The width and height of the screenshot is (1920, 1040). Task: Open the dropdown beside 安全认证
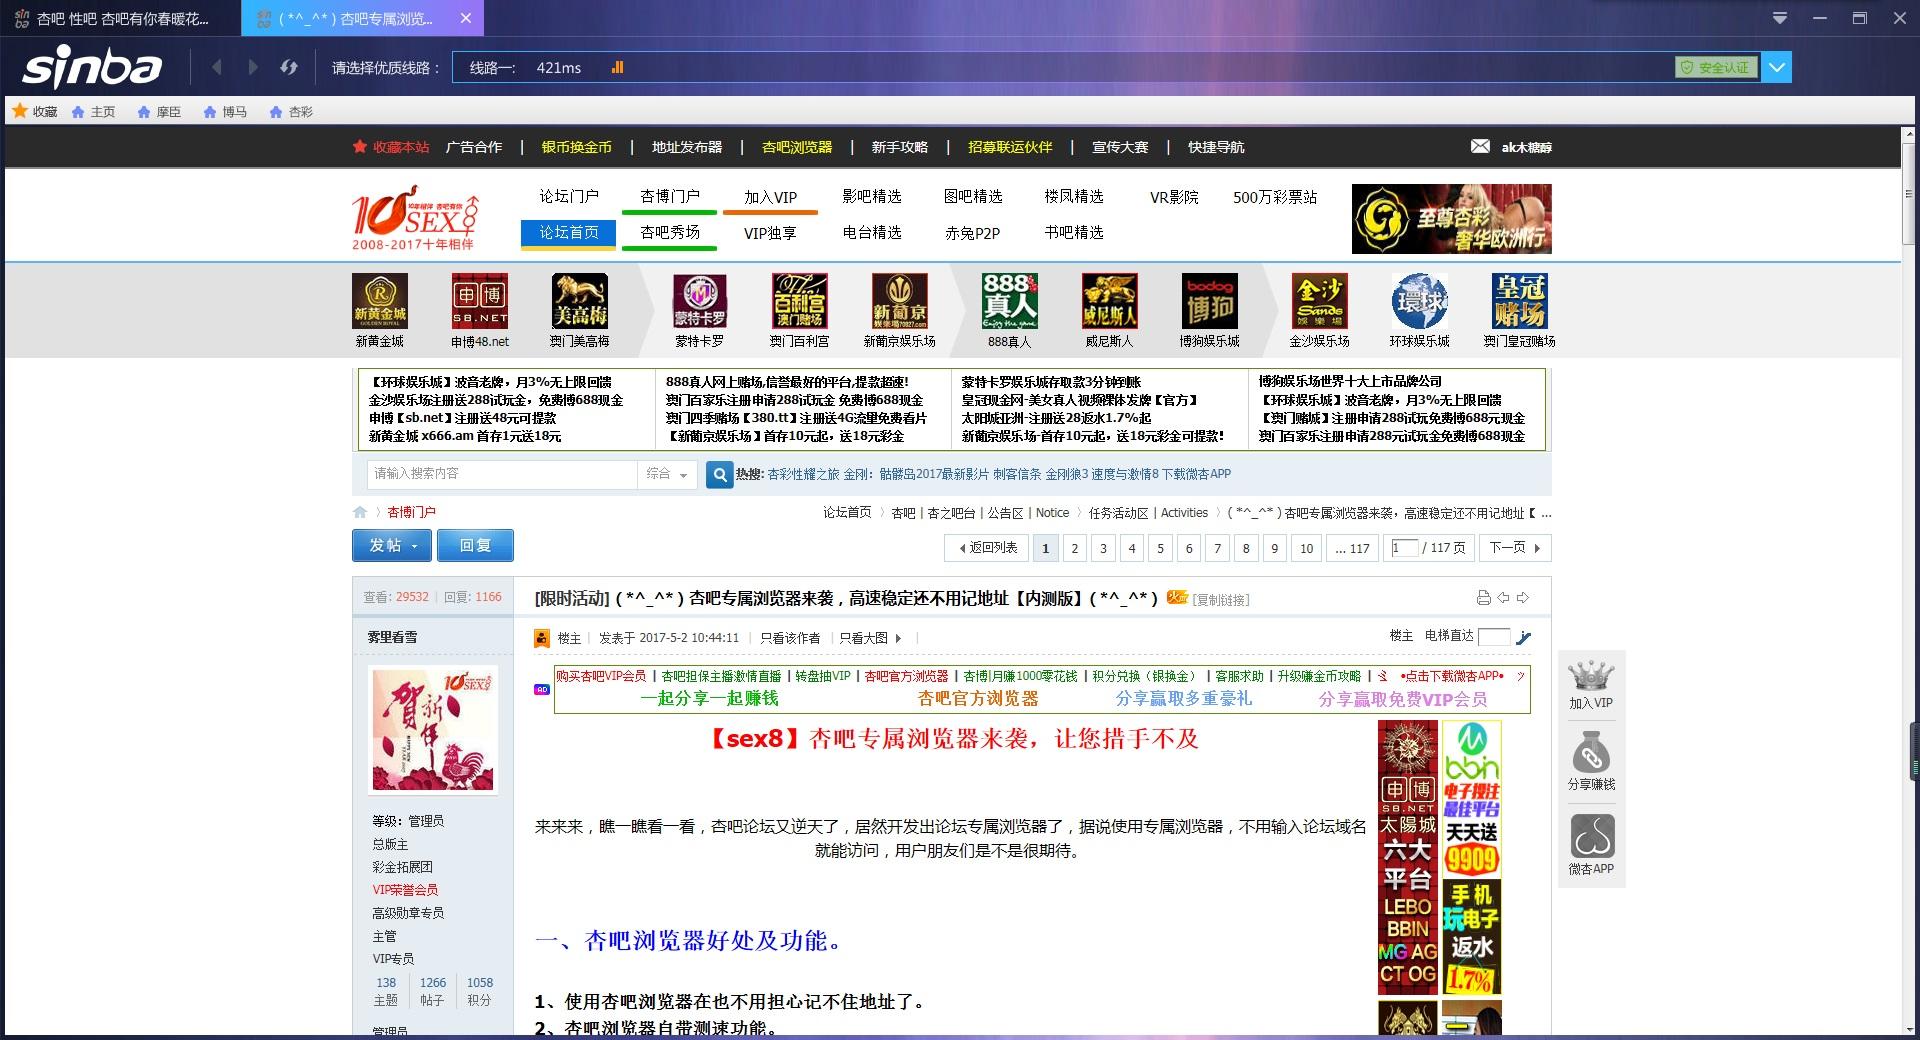pos(1777,67)
